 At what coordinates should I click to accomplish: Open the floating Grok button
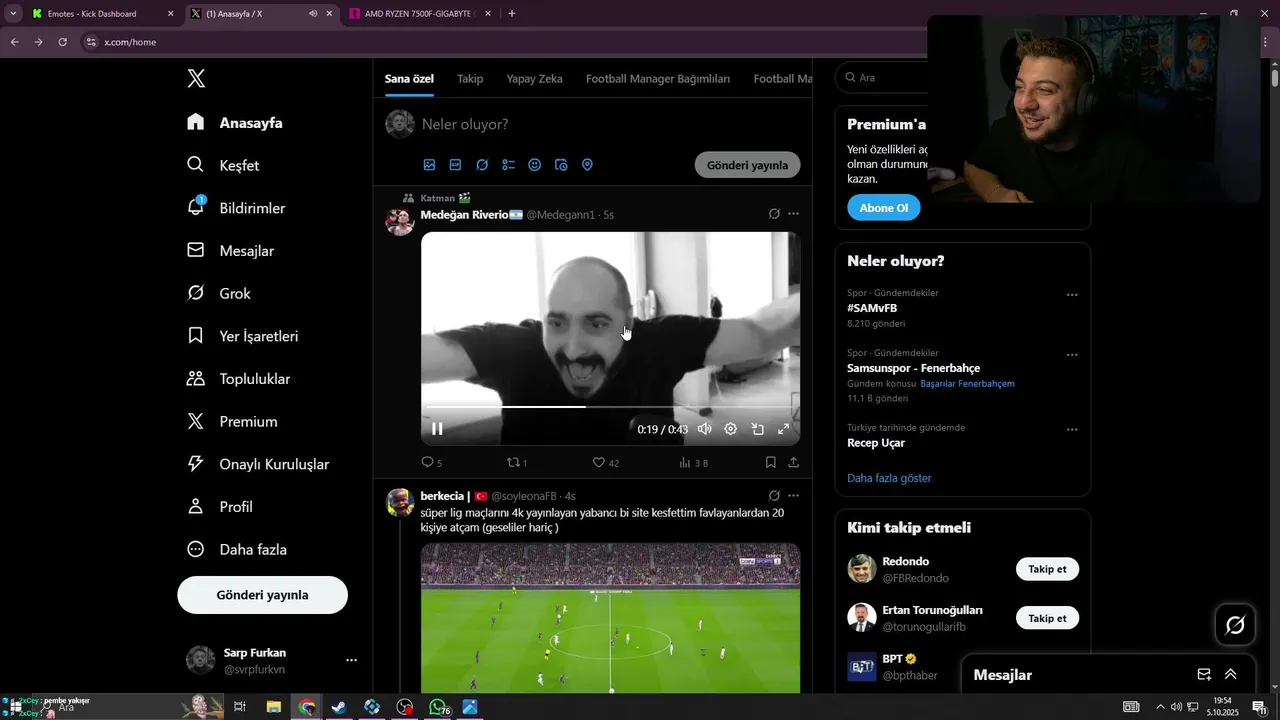point(1235,625)
